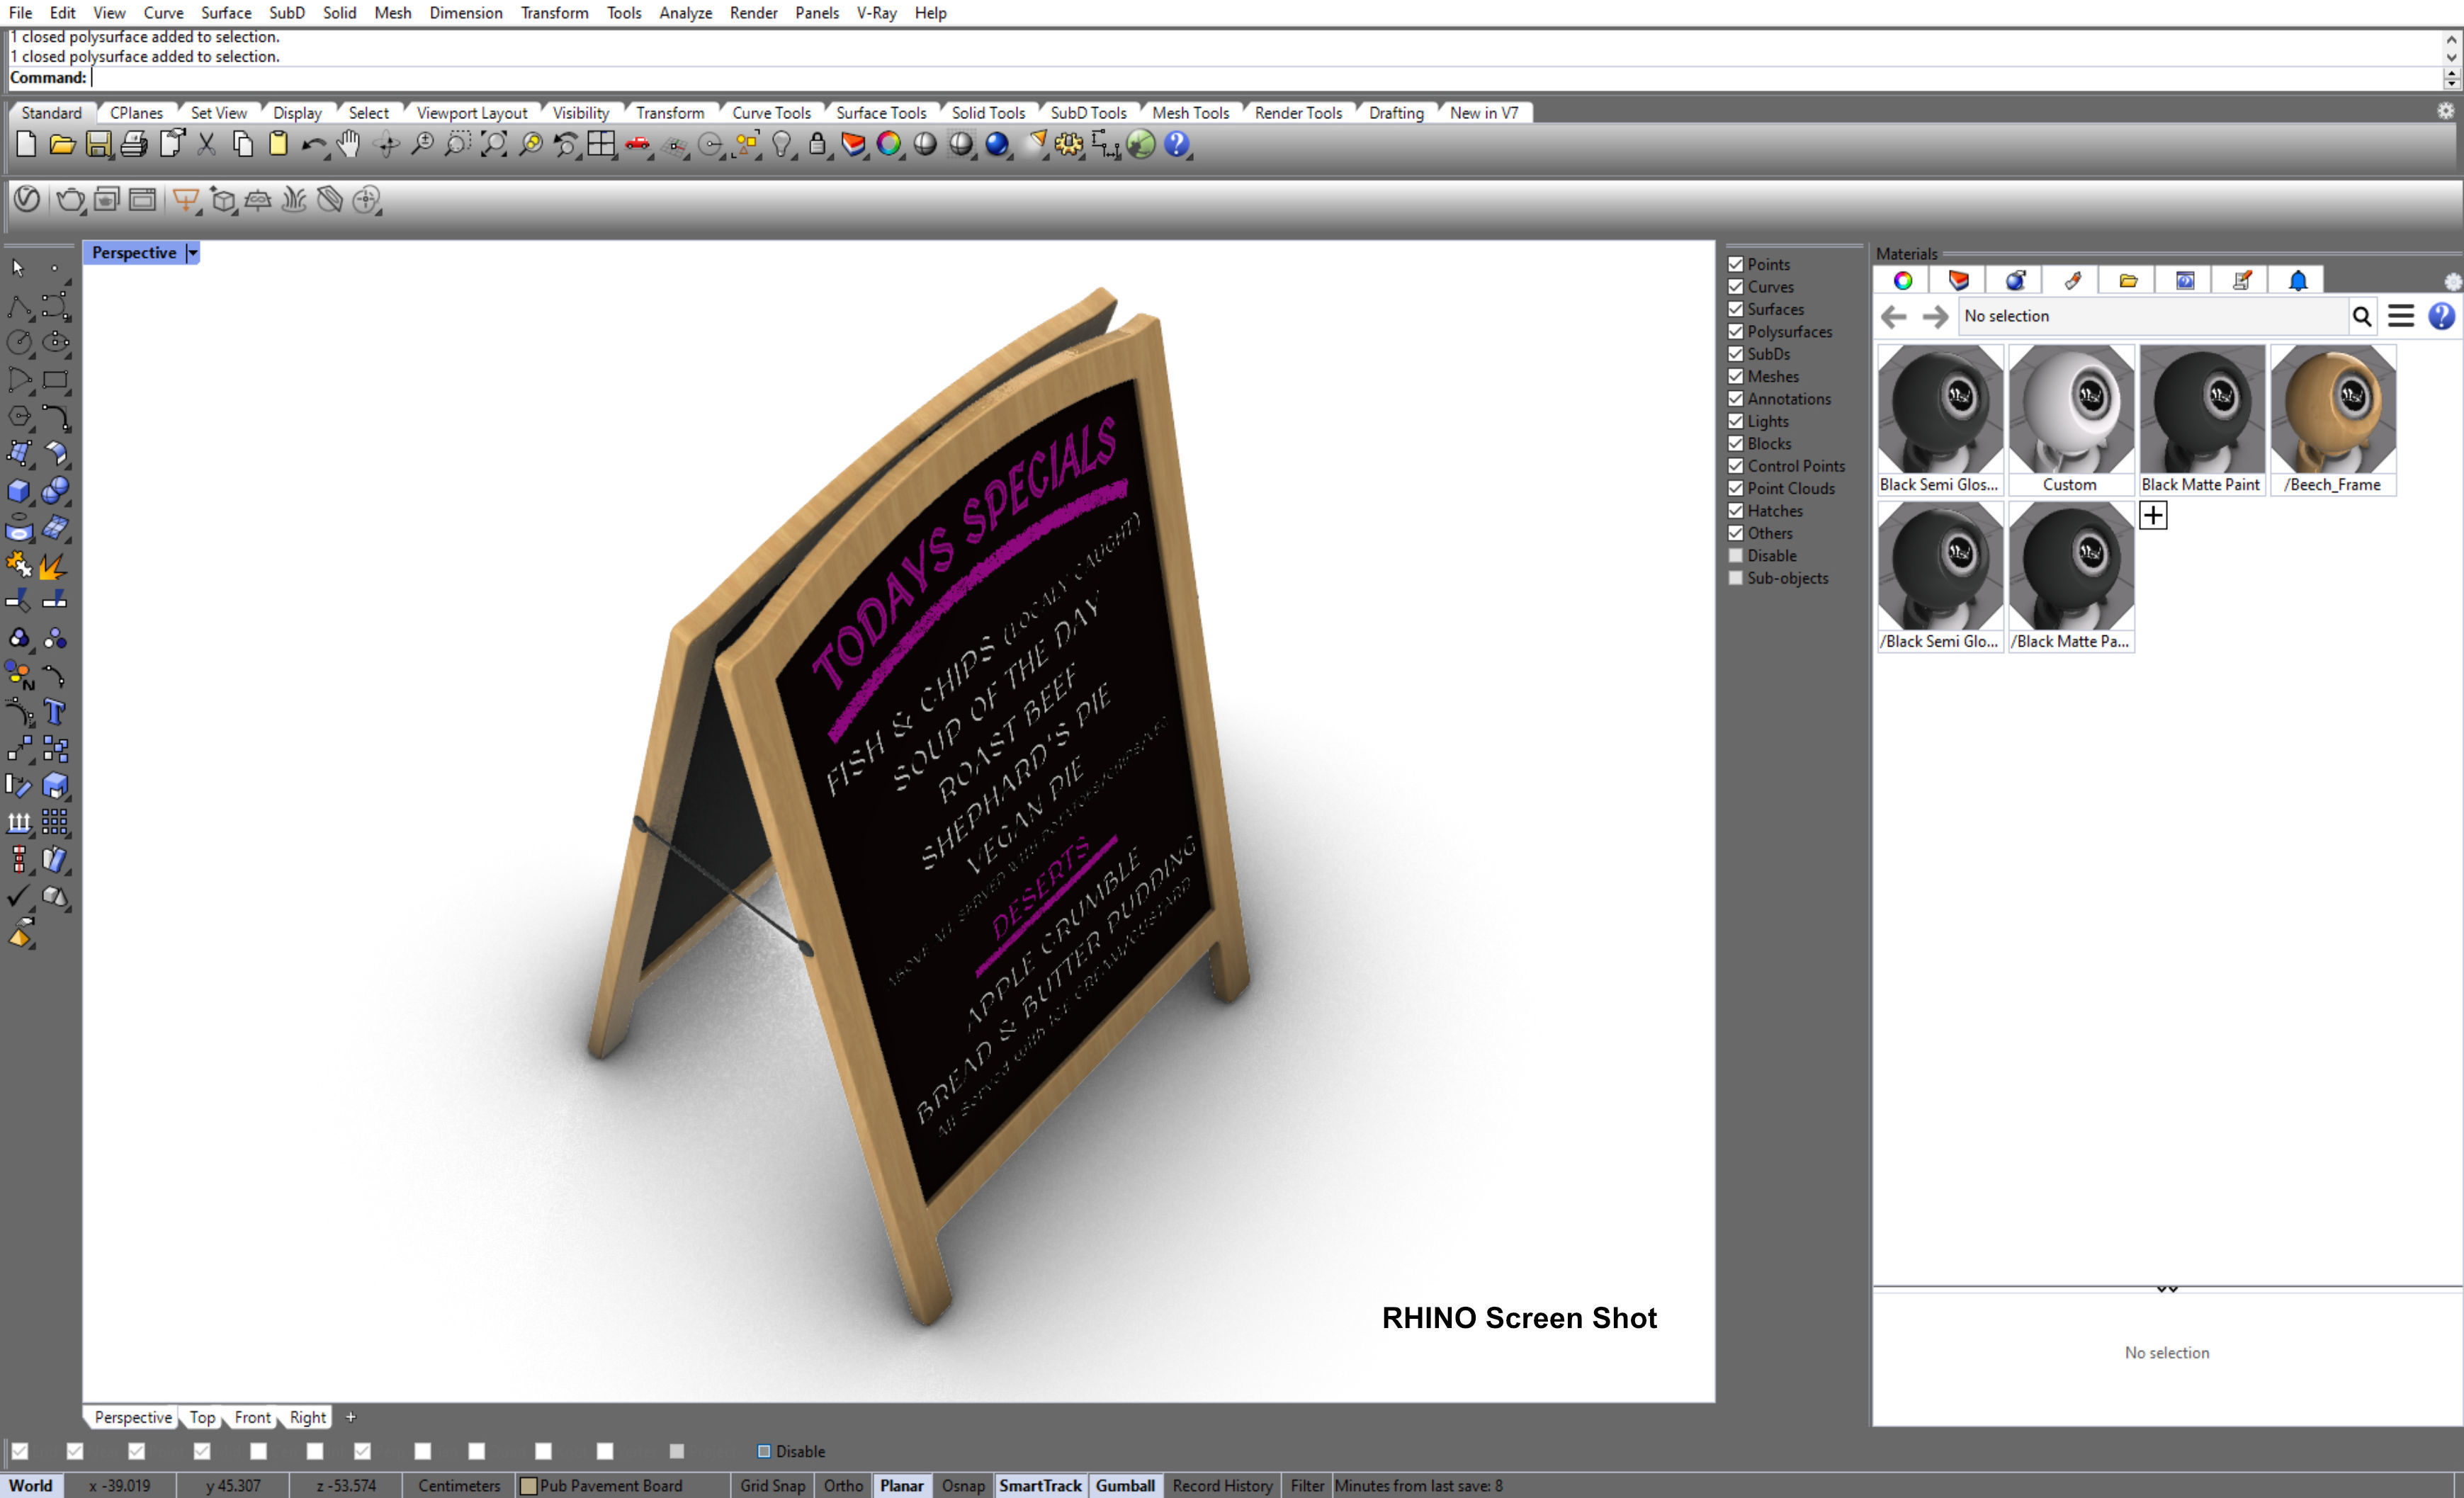
Task: Toggle the Disable checkbox under filters
Action: coord(1736,556)
